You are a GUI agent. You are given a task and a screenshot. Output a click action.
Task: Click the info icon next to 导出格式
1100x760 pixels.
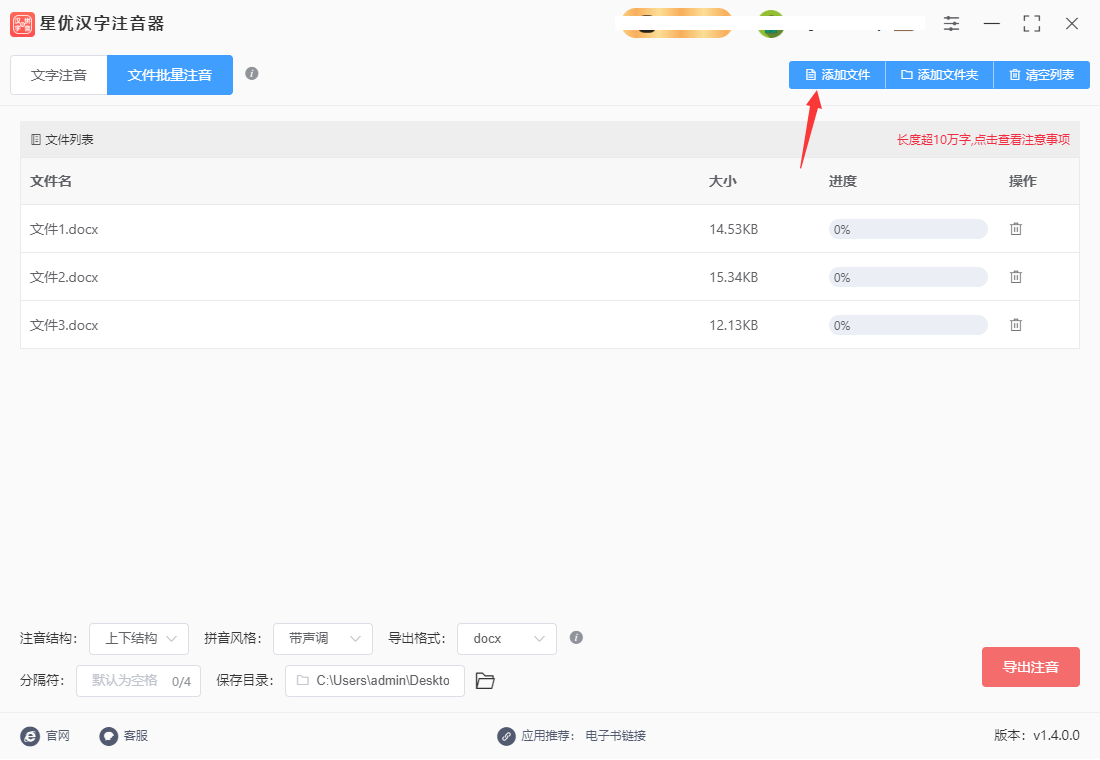[576, 637]
